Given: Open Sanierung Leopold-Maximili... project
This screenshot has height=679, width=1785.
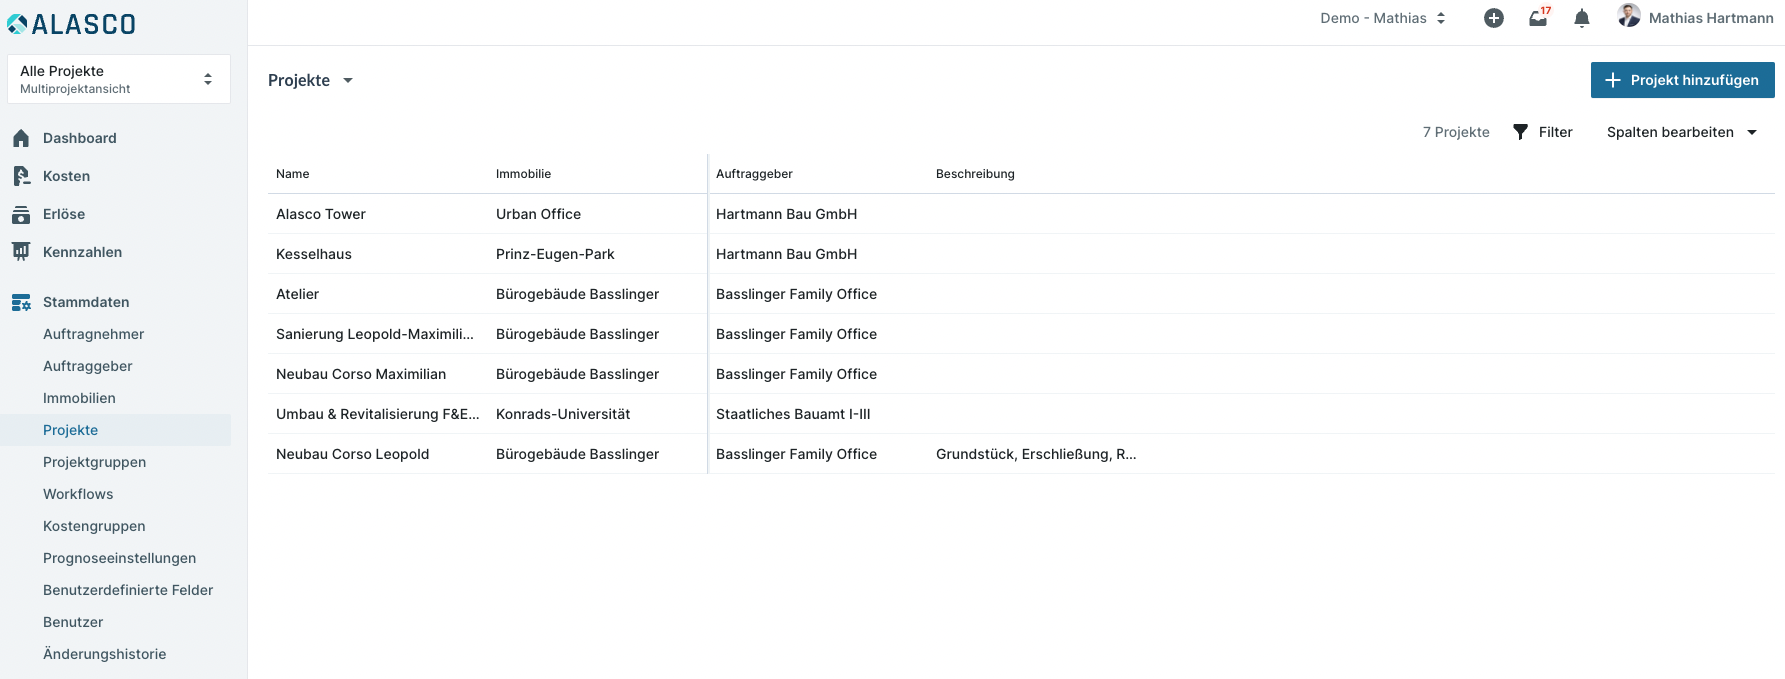Looking at the screenshot, I should pos(375,334).
